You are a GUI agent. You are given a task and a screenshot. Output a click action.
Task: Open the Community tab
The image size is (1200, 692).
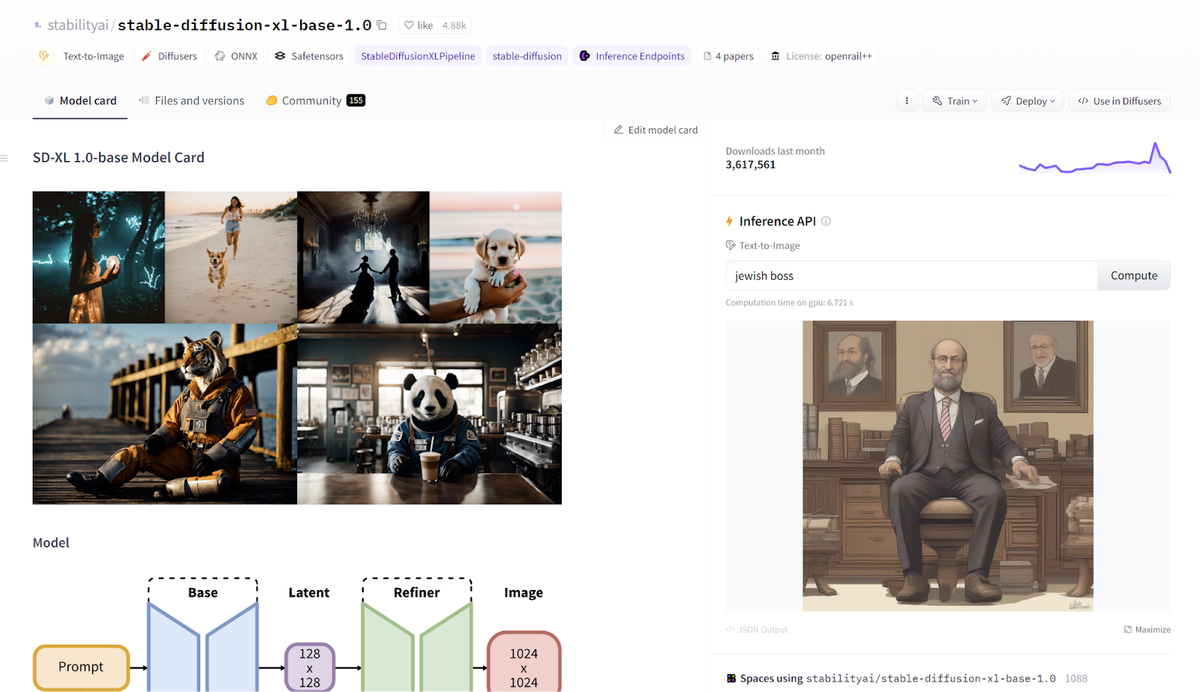(x=315, y=100)
